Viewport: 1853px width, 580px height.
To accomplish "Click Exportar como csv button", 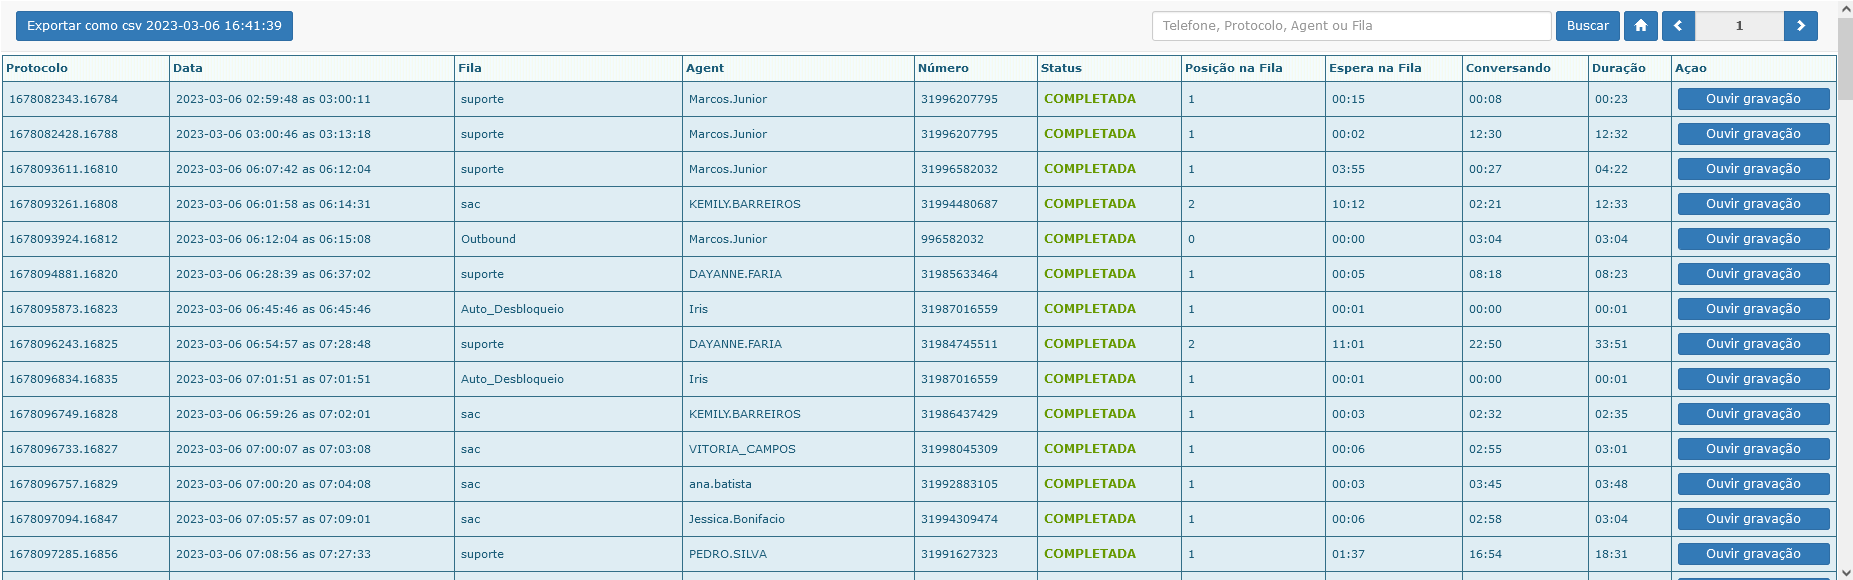I will 154,26.
